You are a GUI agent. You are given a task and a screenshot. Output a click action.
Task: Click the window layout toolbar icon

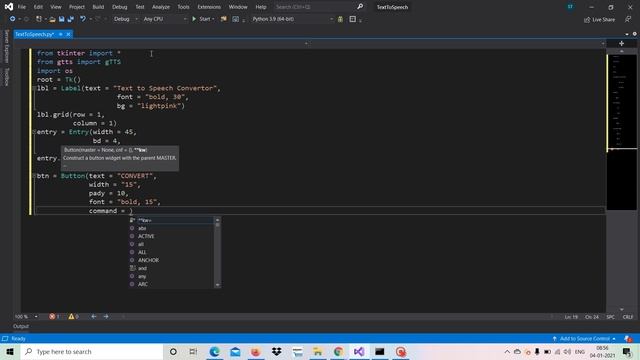(353, 19)
